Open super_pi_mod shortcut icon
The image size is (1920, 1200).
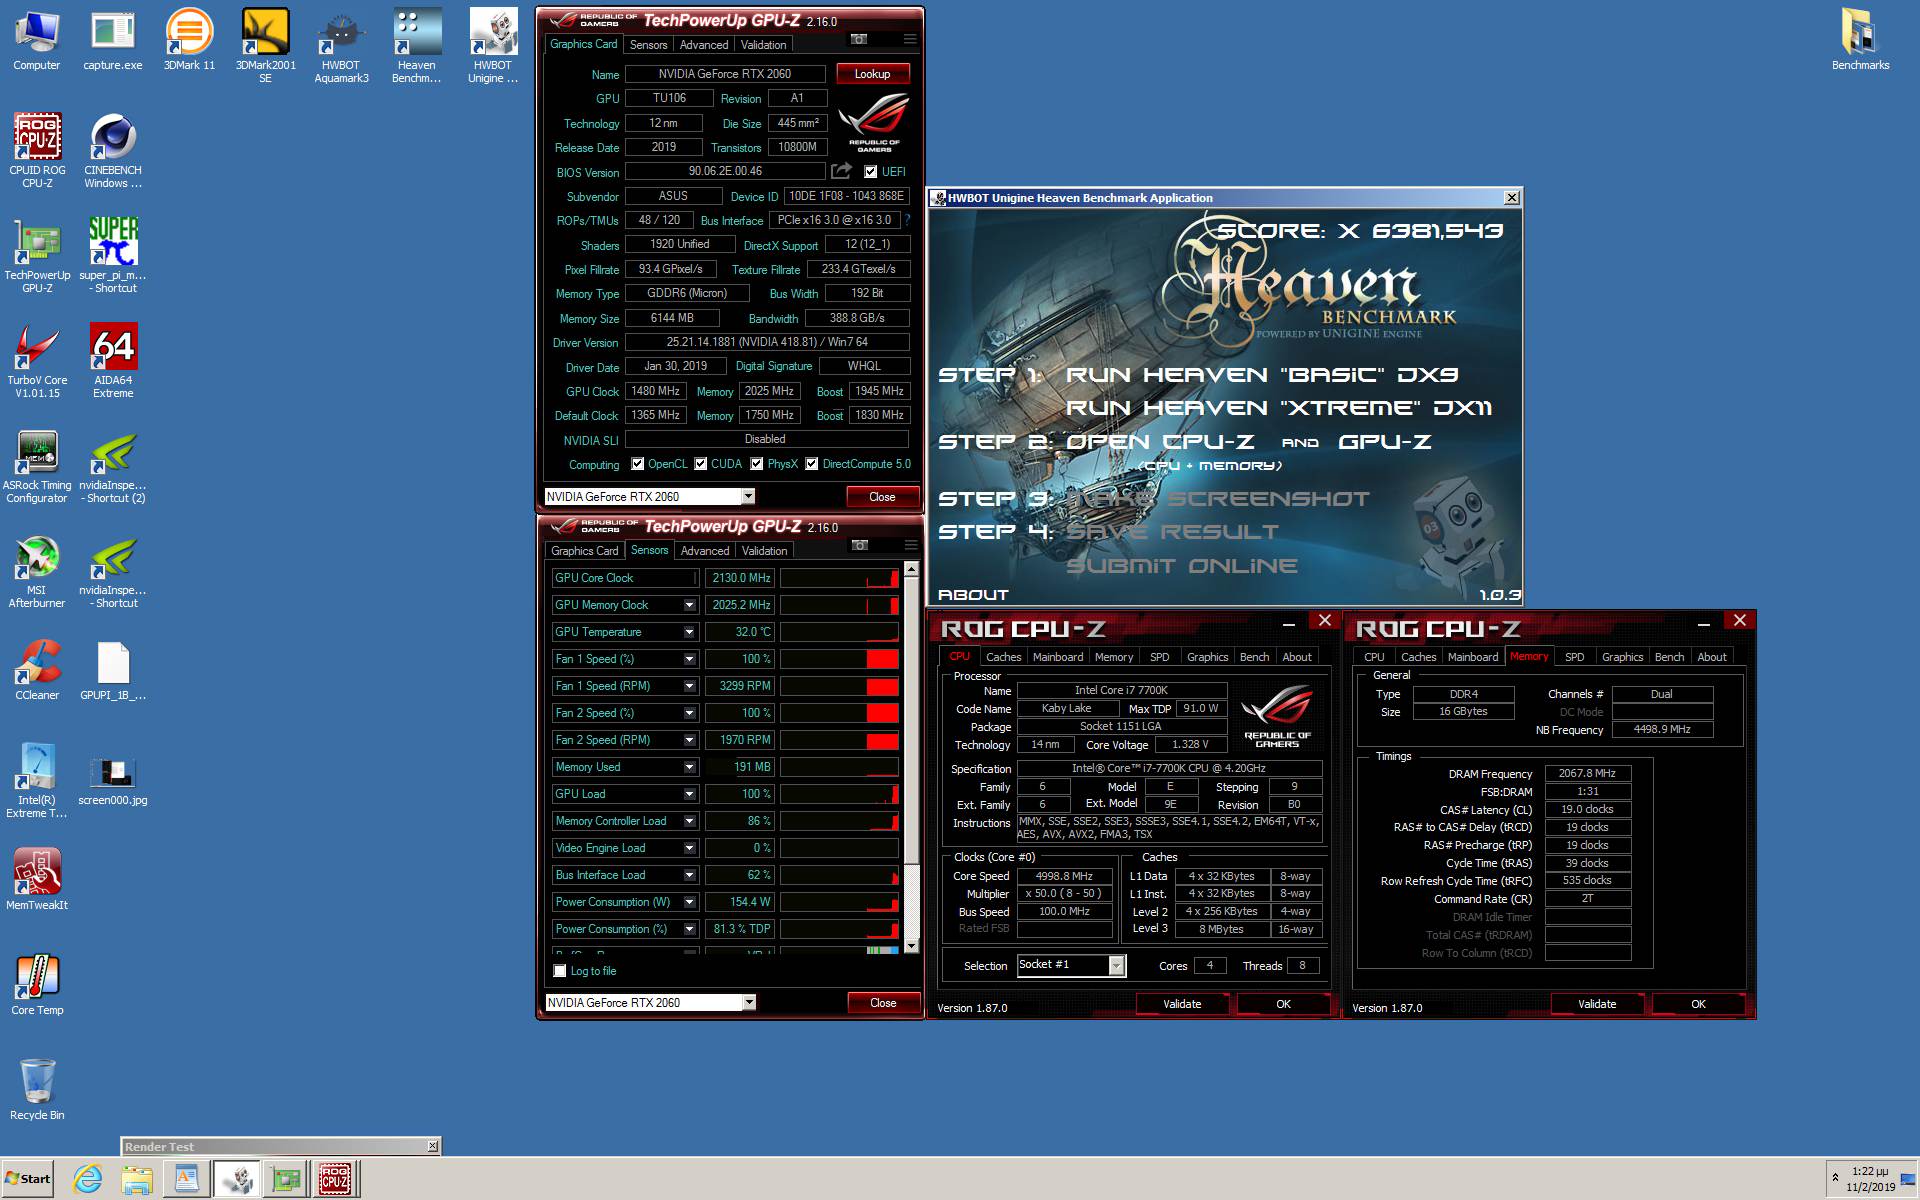(113, 255)
